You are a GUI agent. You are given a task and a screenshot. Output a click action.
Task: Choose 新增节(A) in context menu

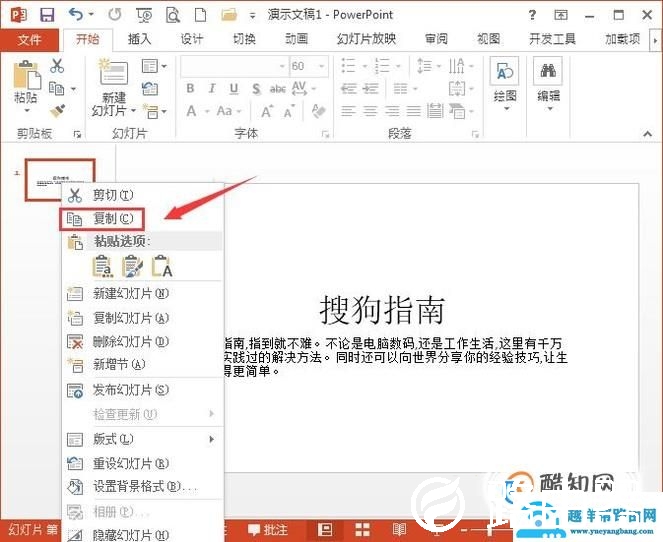click(142, 364)
